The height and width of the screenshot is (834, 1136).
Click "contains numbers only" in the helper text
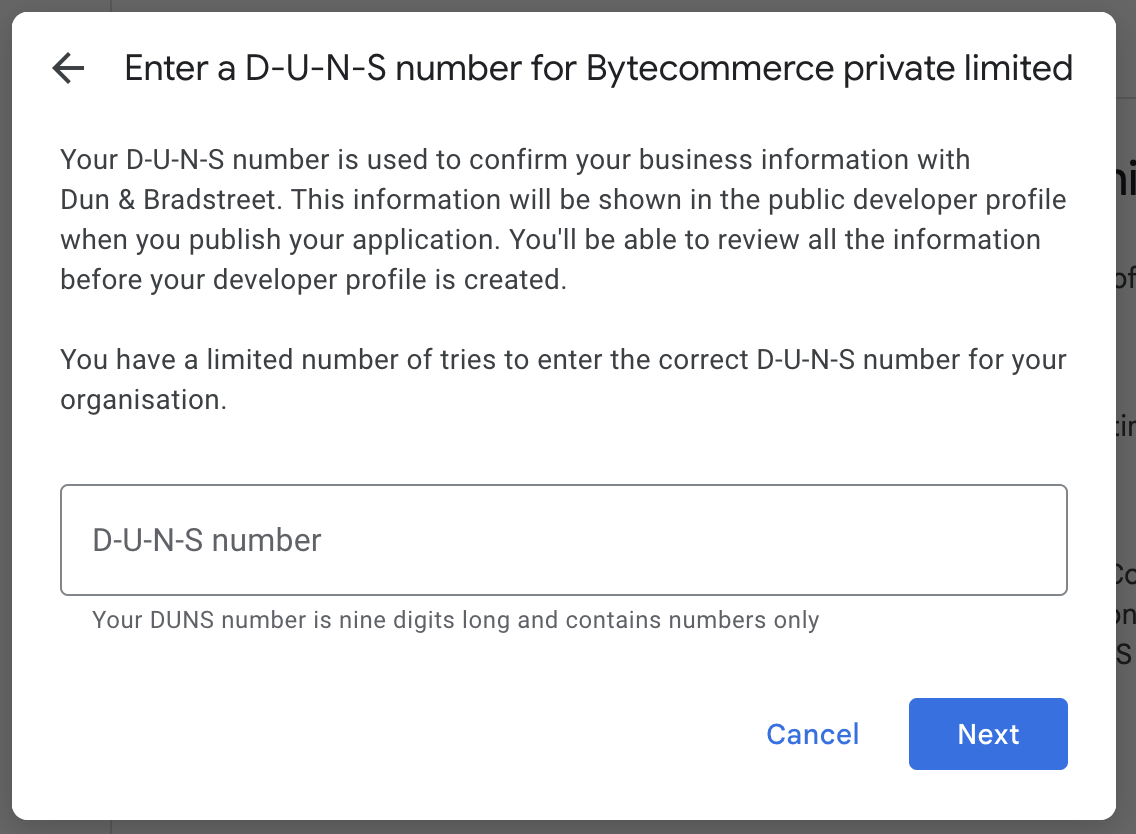point(692,620)
